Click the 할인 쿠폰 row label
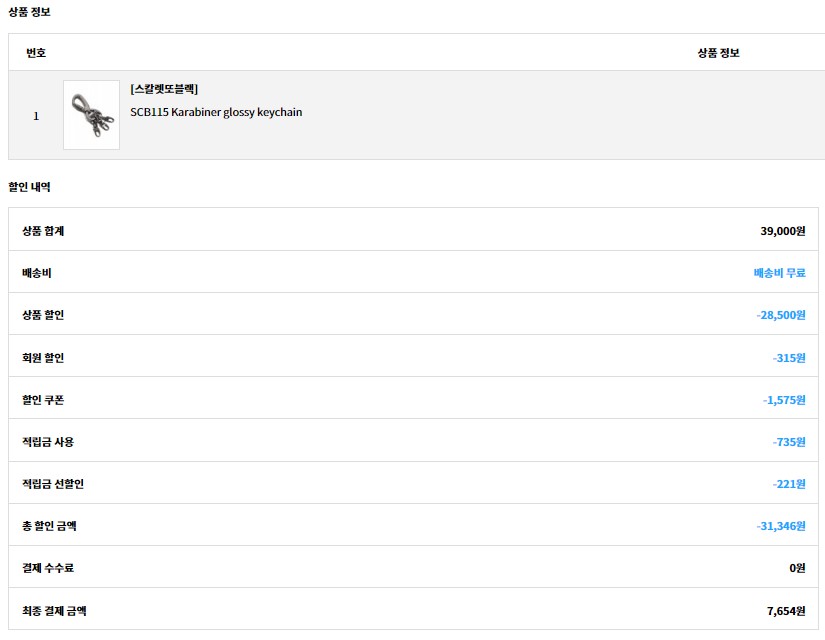 coord(43,400)
